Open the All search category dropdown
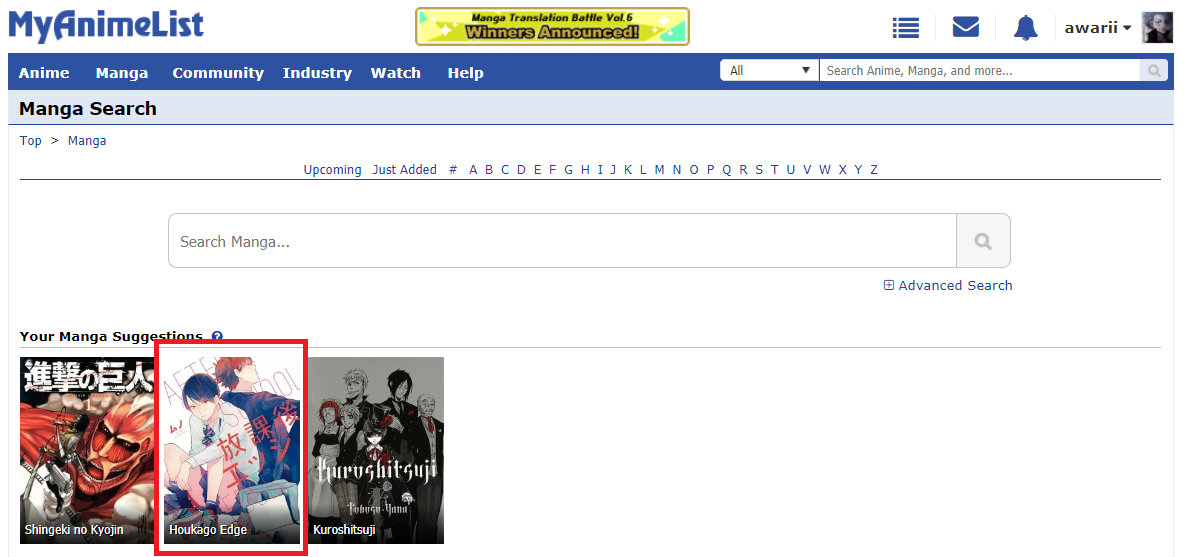The image size is (1184, 557). 769,71
